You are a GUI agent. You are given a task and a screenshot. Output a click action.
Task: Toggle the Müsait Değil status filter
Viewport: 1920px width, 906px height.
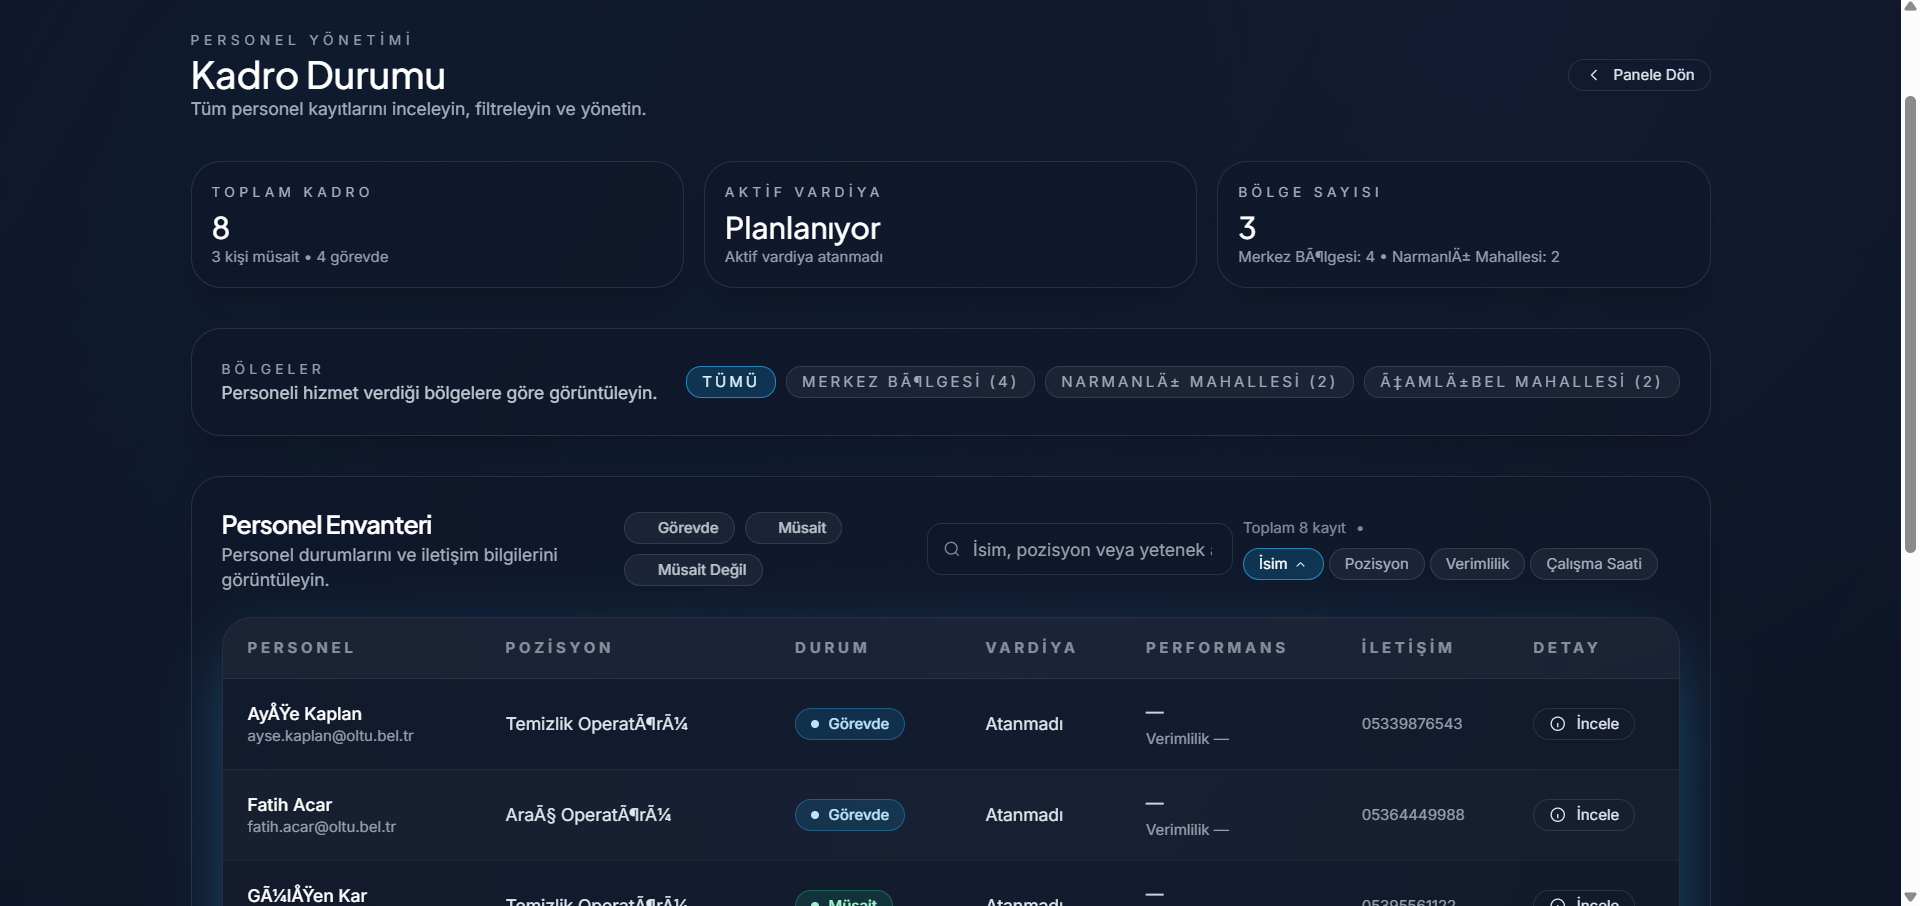click(x=693, y=570)
